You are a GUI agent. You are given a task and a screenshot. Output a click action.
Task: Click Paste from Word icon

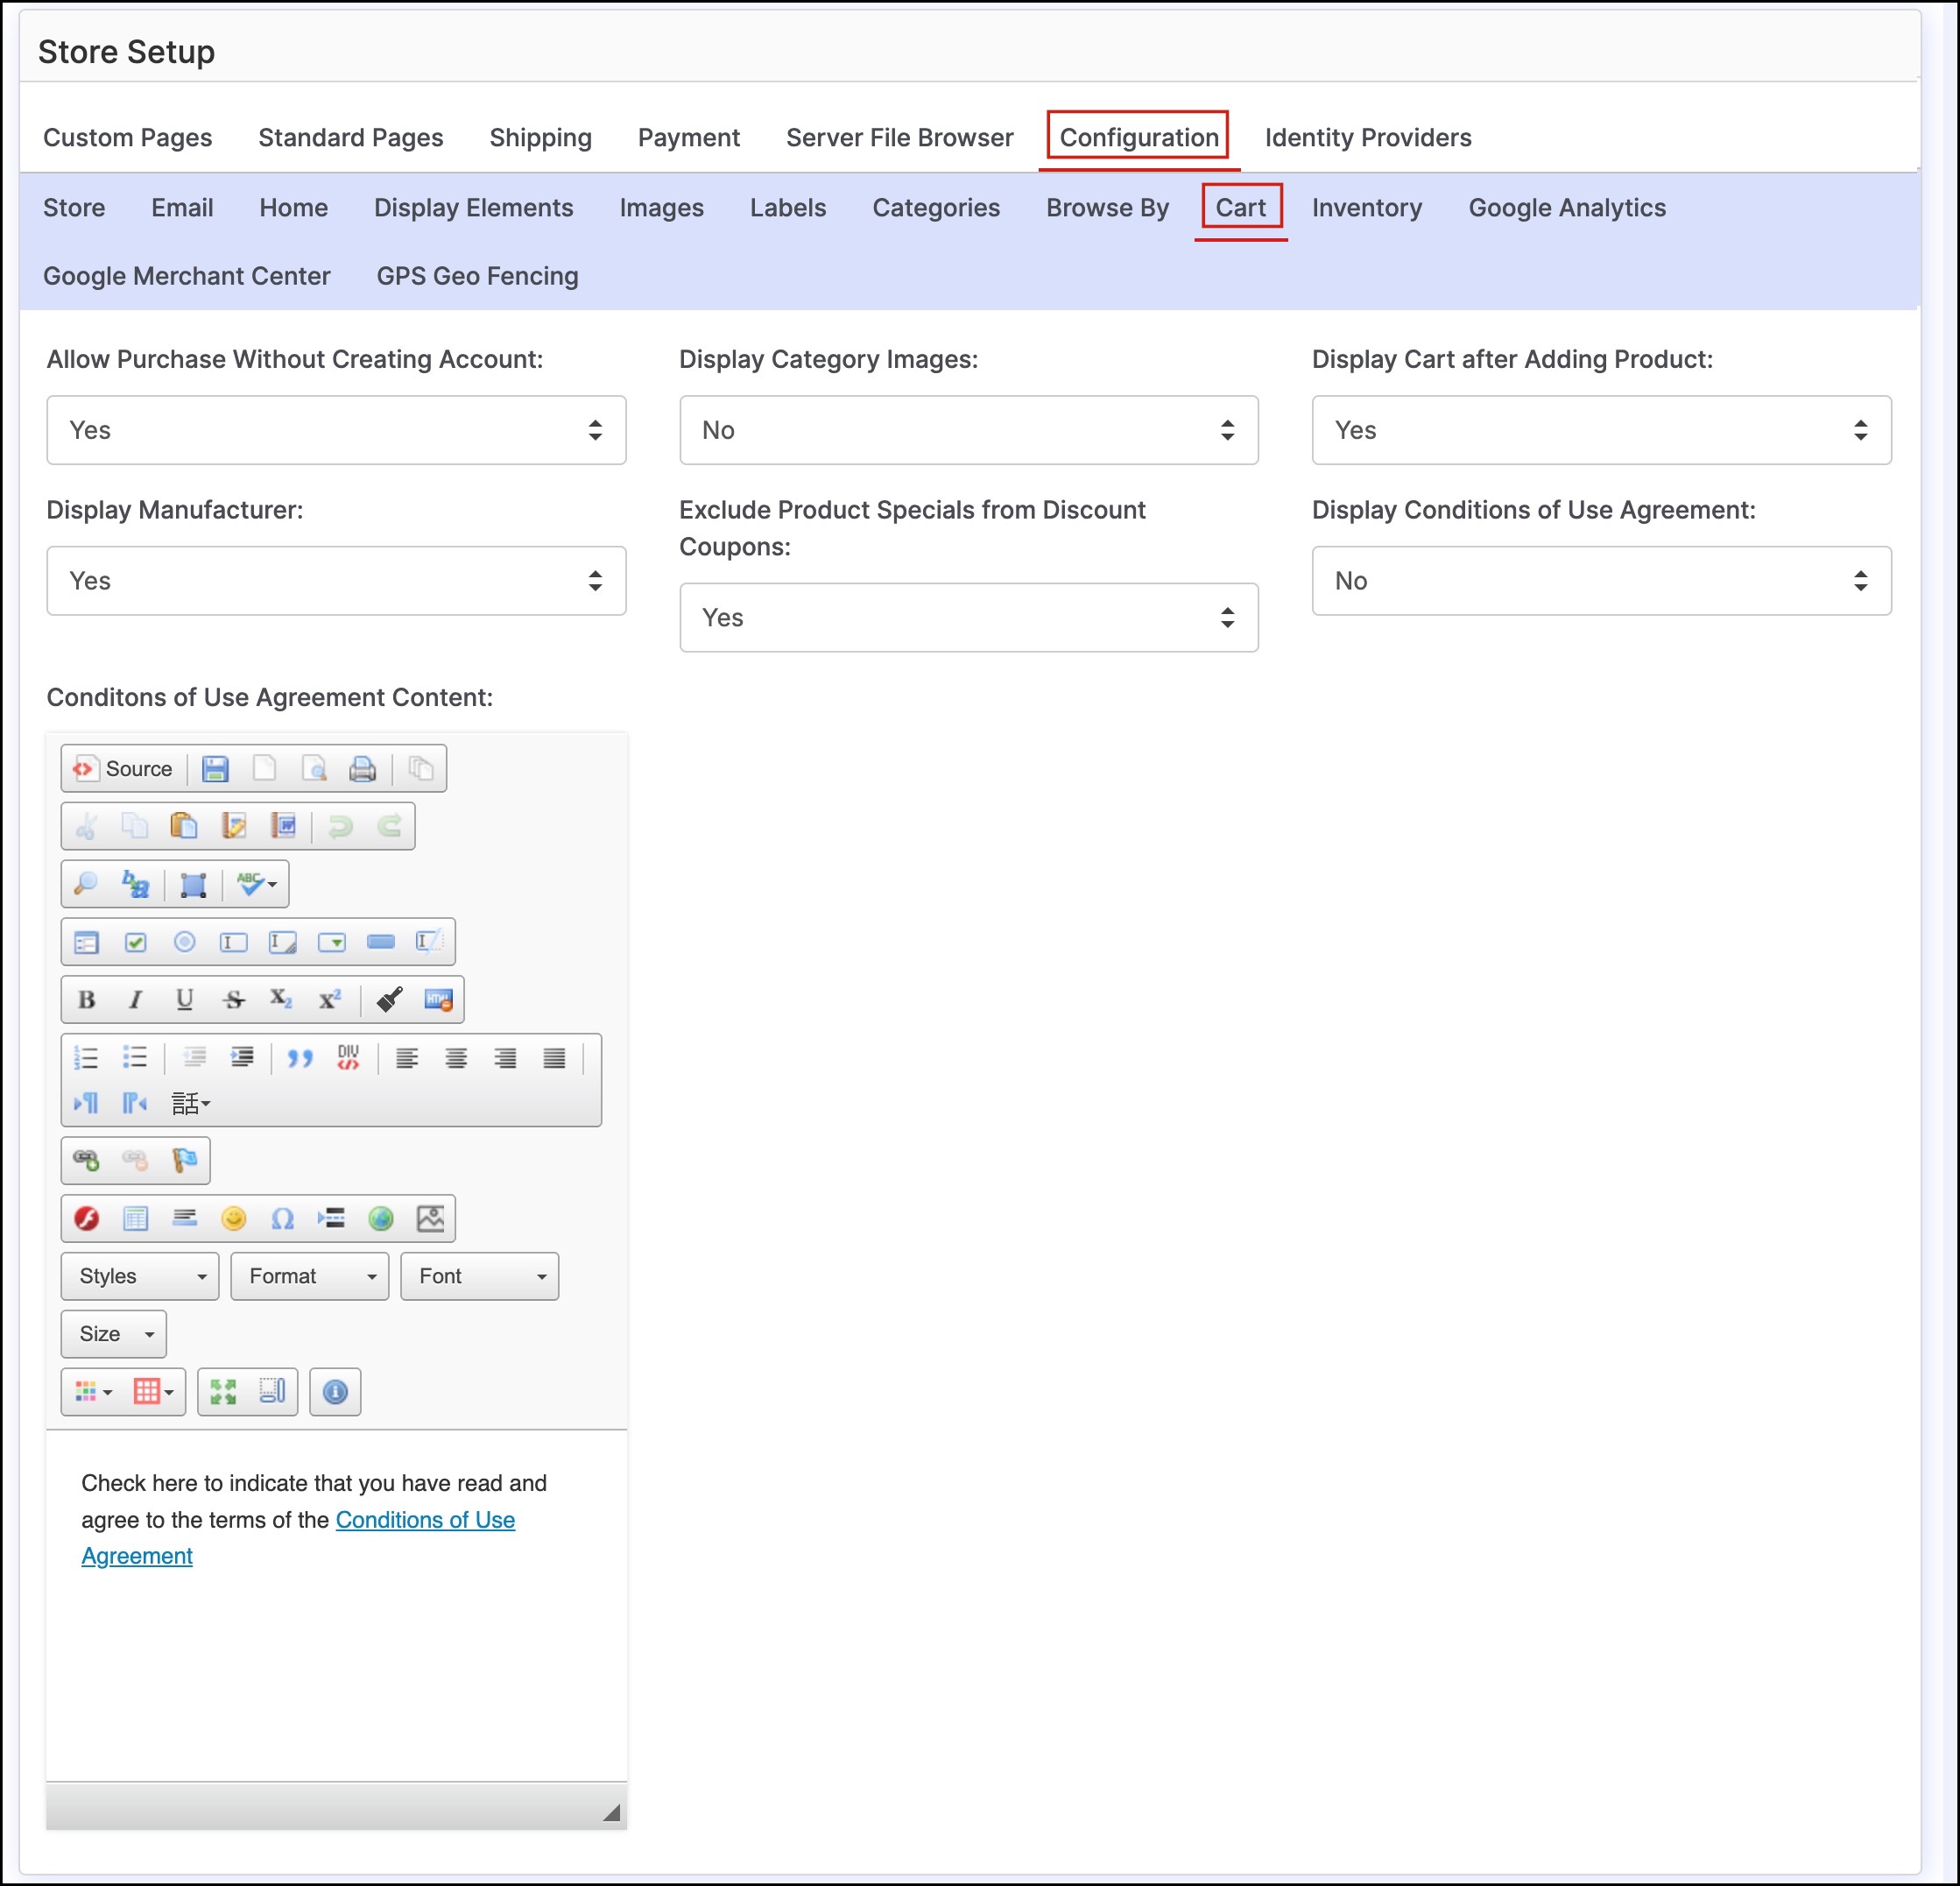[284, 826]
